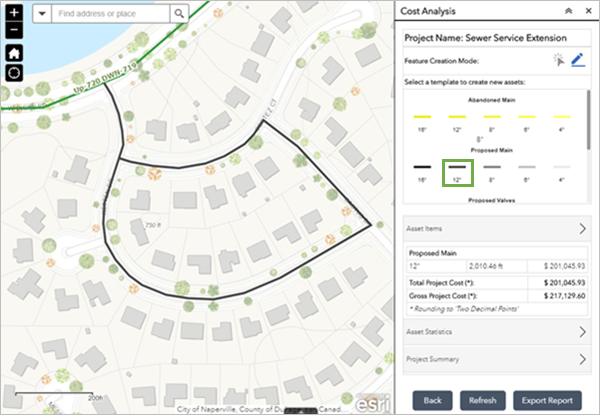600x415 pixels.
Task: Click the search magnifier icon
Action: coord(178,14)
